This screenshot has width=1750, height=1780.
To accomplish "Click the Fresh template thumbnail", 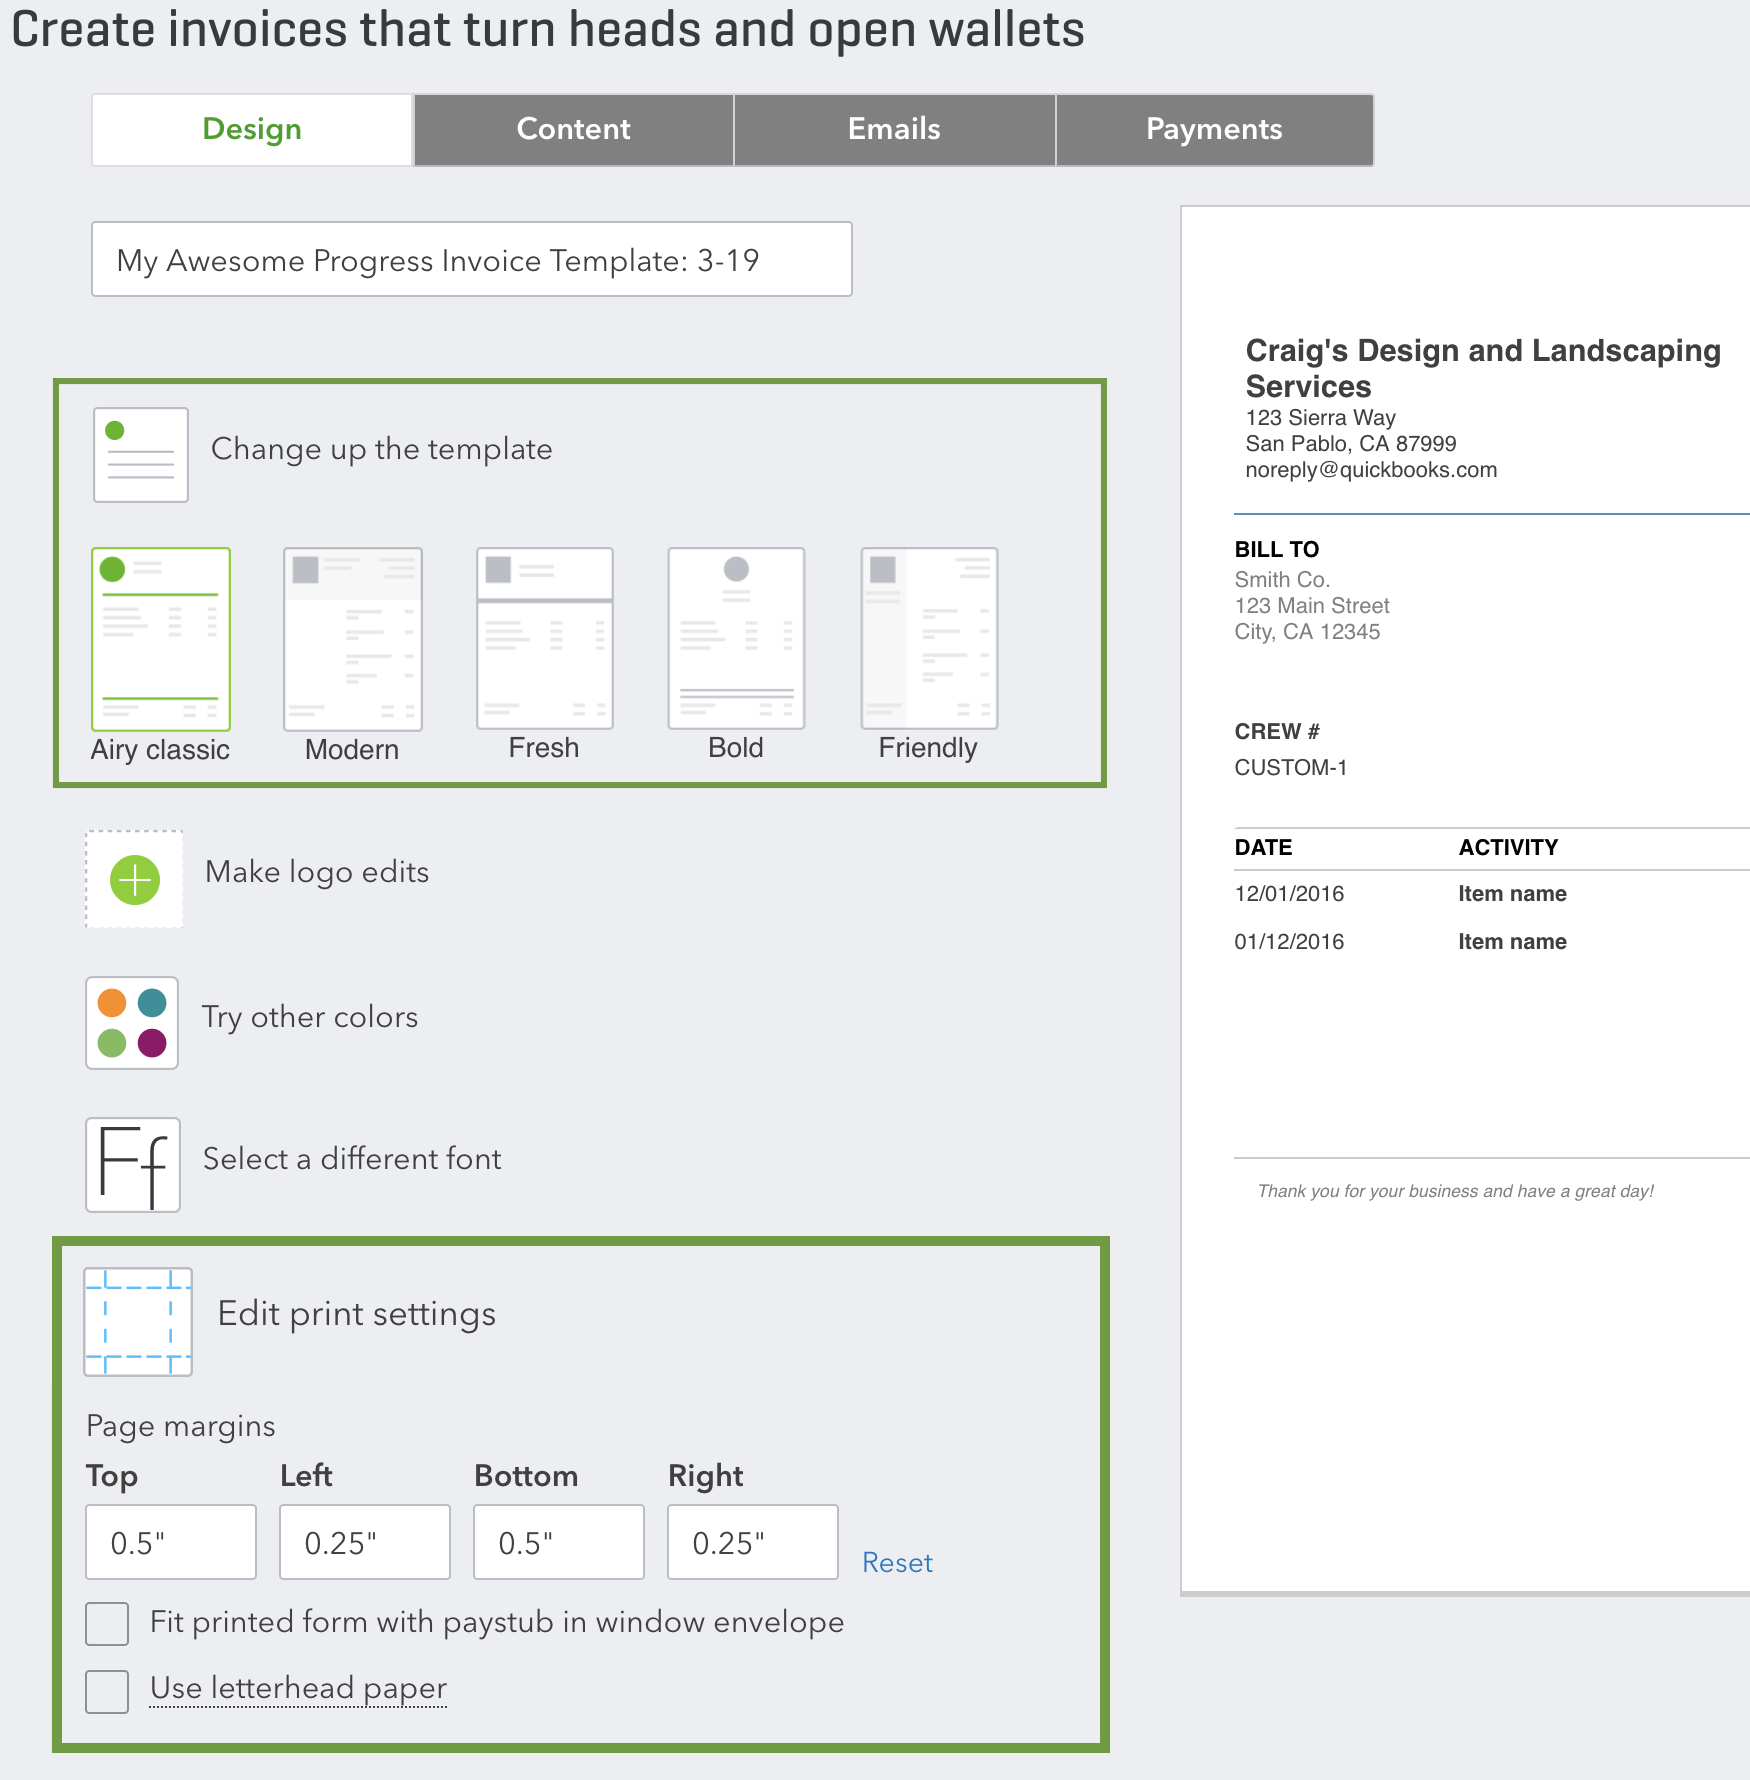I will pyautogui.click(x=544, y=638).
